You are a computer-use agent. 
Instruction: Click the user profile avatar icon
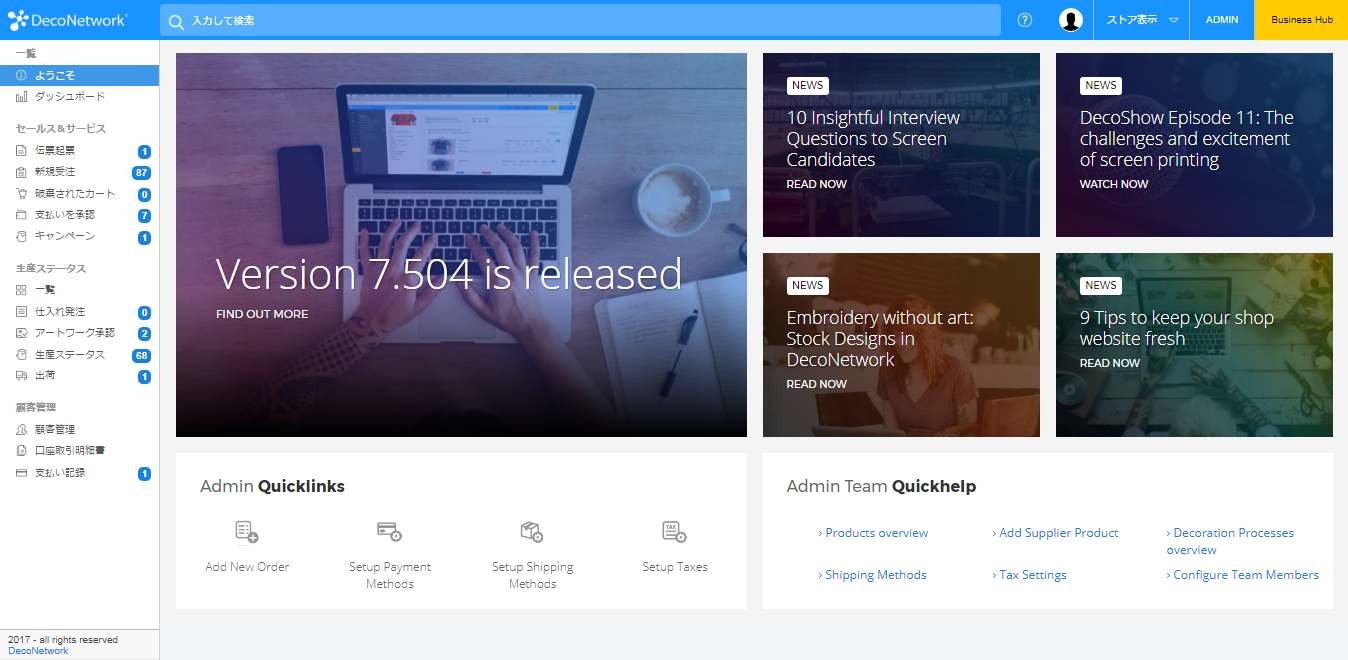(1071, 20)
